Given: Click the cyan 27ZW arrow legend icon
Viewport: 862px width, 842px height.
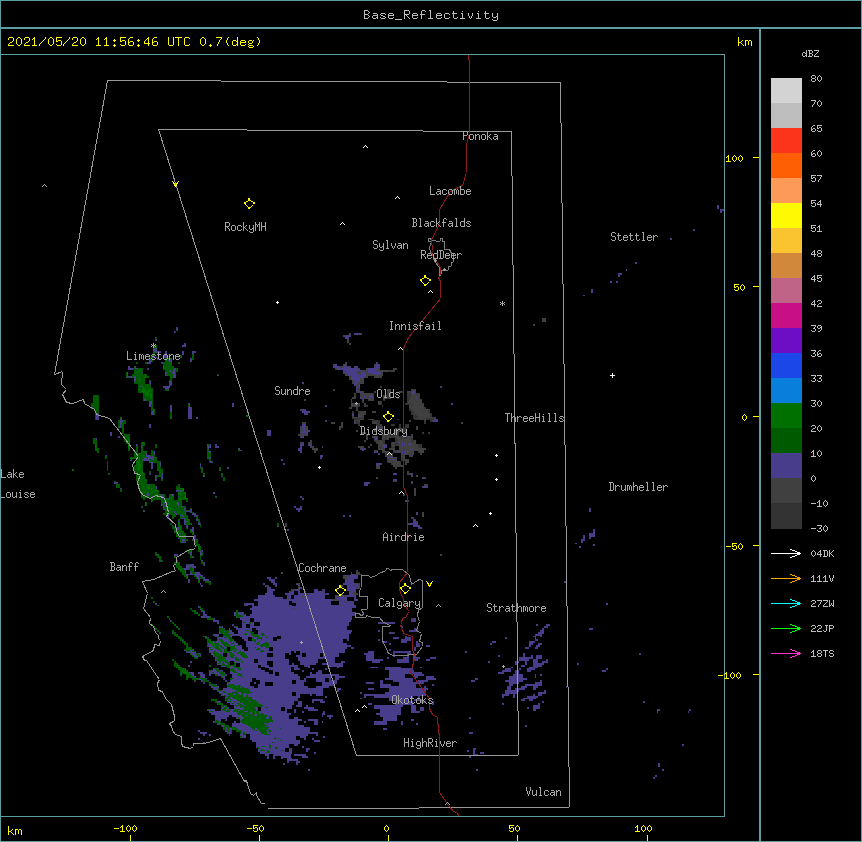Looking at the screenshot, I should pos(786,603).
